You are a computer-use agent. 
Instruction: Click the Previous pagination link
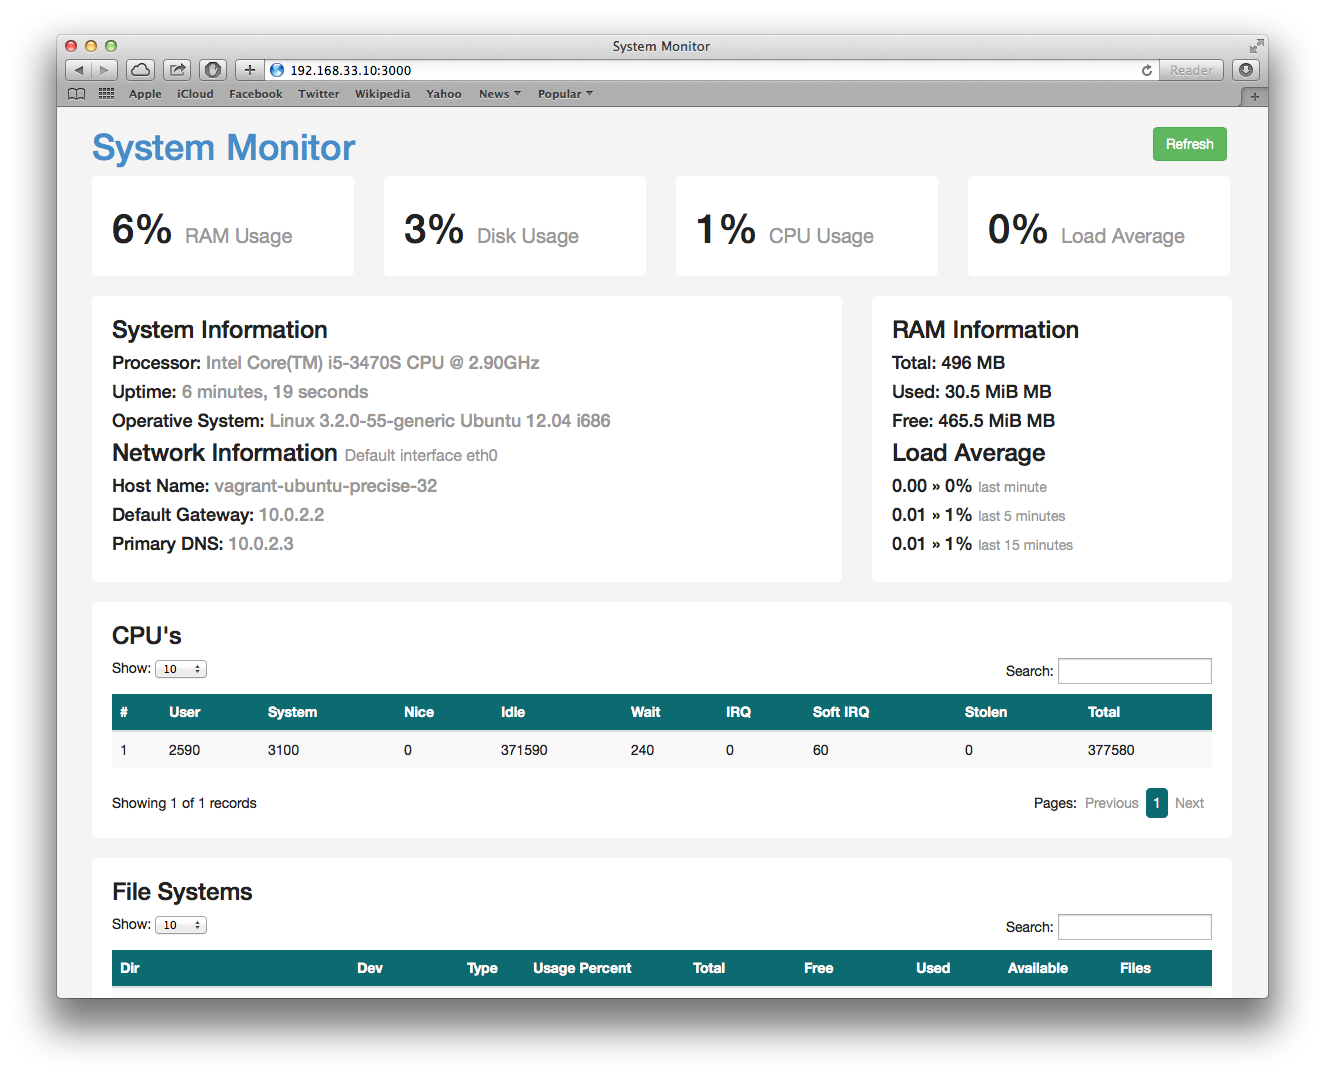click(x=1111, y=803)
